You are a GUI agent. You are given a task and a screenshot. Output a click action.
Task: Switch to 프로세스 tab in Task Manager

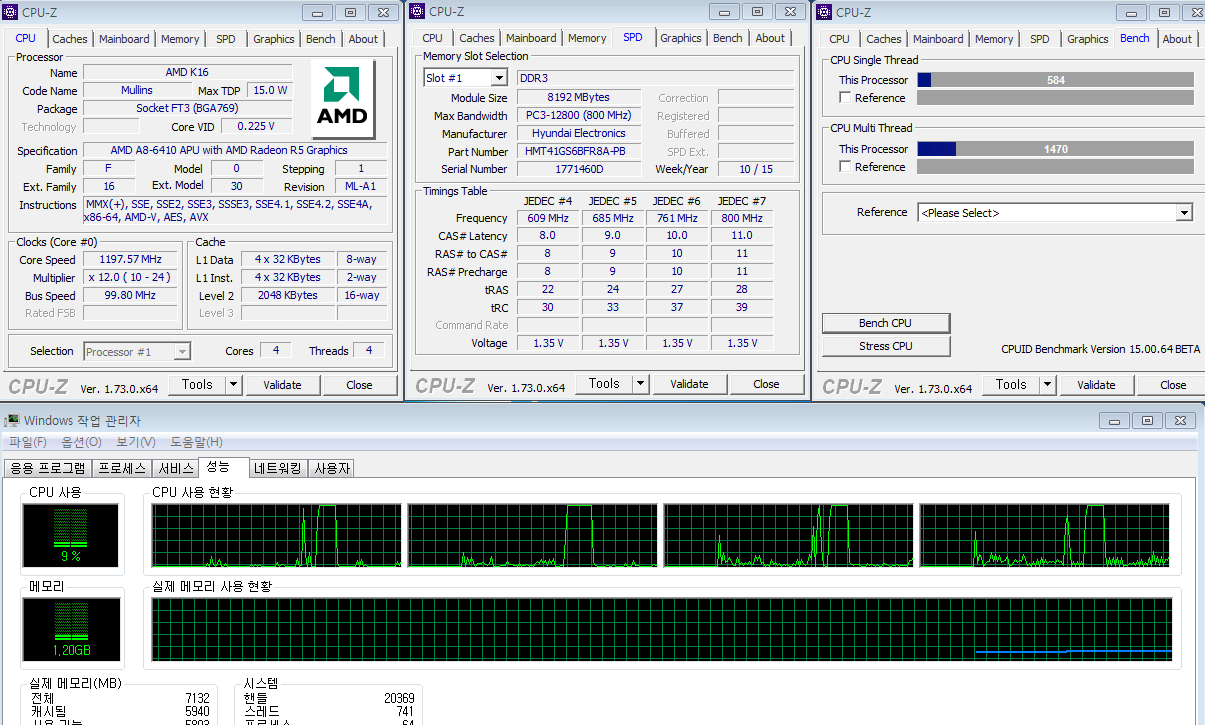122,468
